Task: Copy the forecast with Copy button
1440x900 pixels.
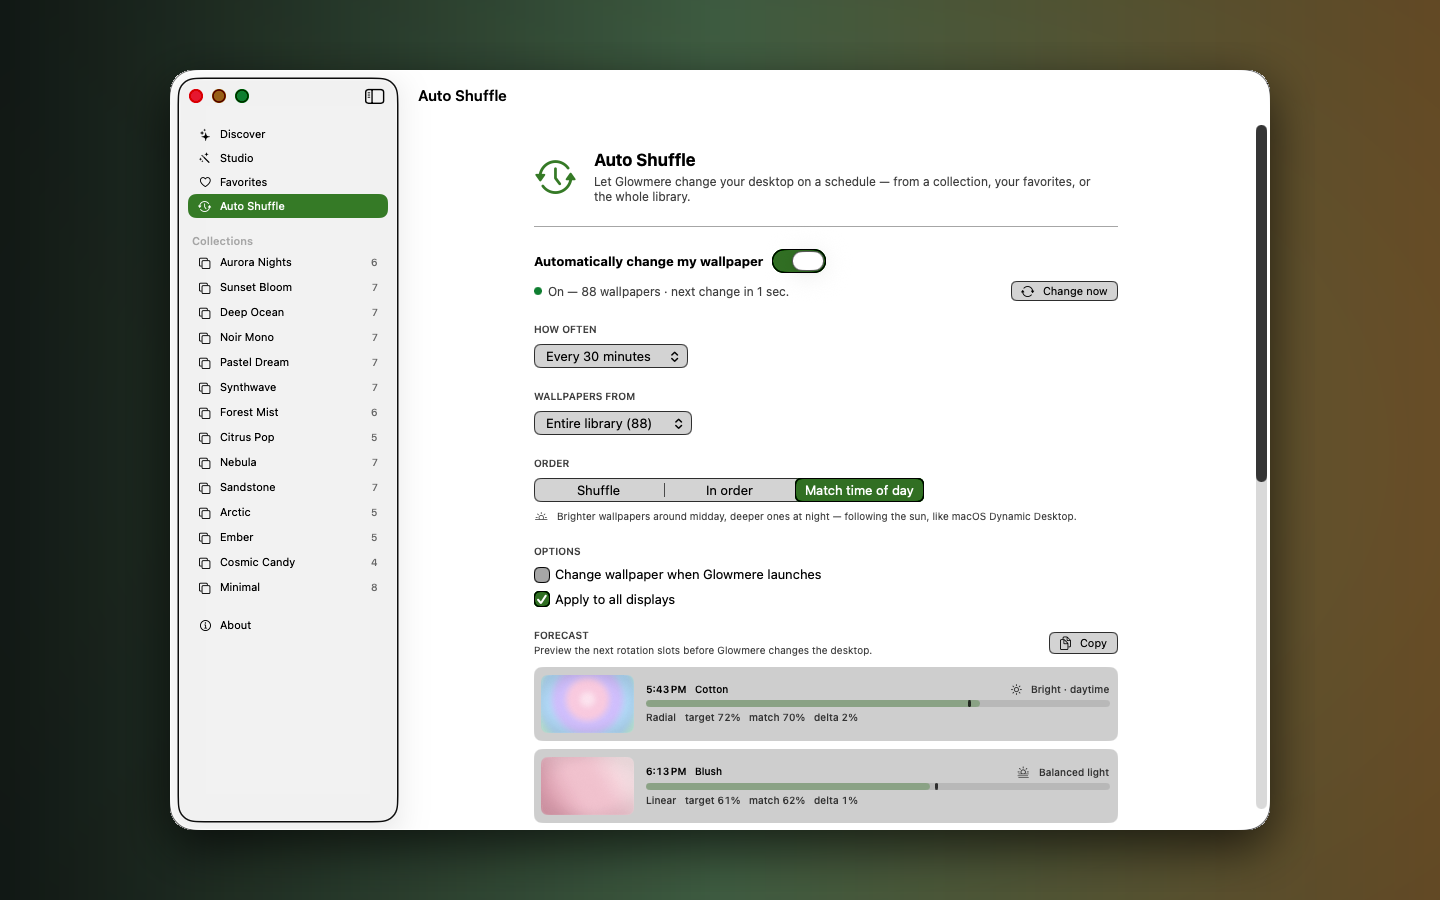Action: tap(1083, 643)
